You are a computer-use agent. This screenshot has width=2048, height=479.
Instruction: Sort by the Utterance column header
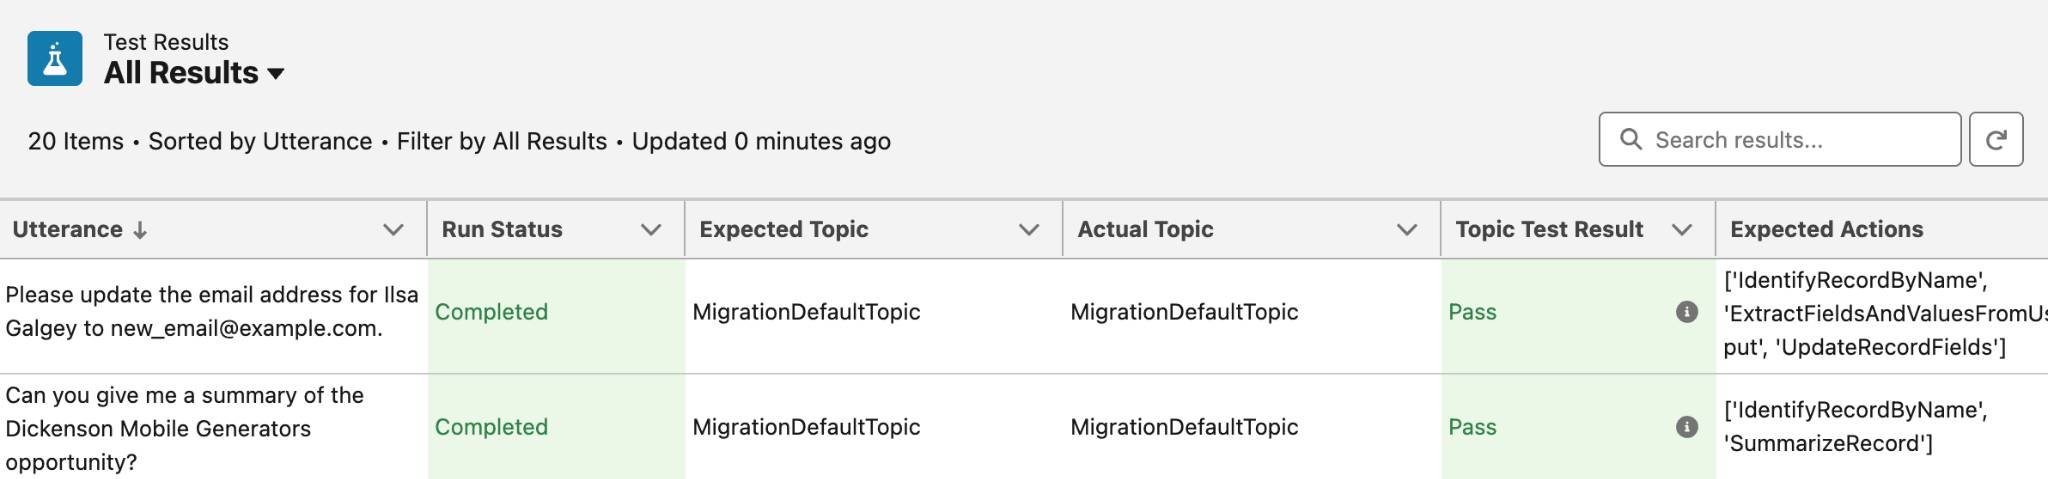coord(68,229)
